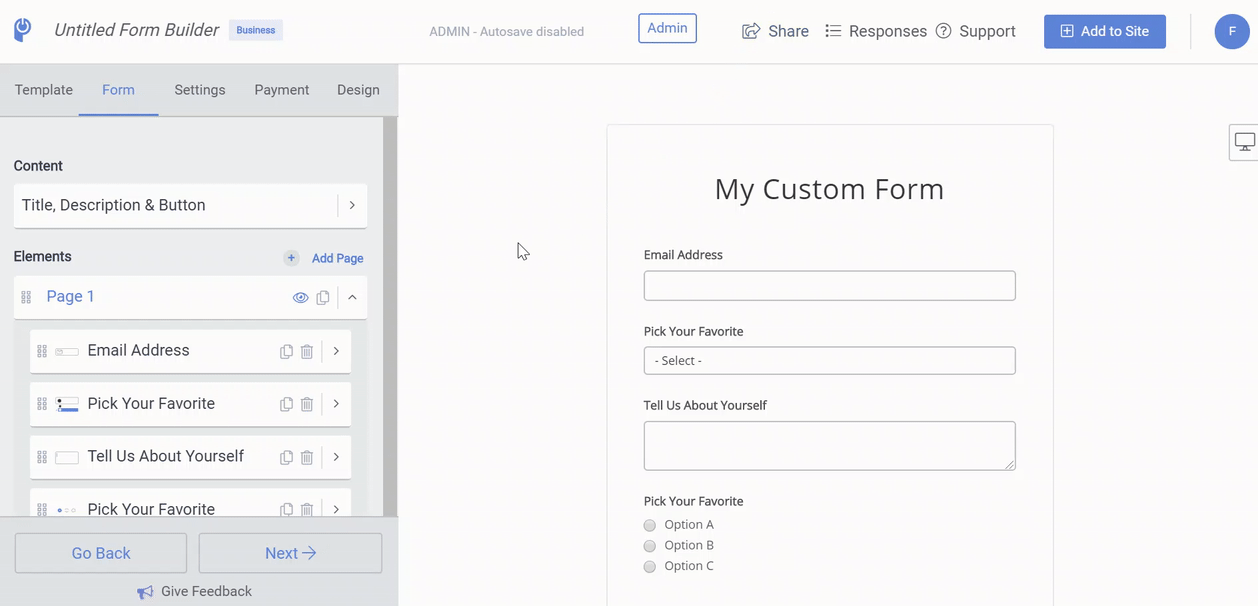Open the - Select - dropdown in form preview

click(x=830, y=360)
